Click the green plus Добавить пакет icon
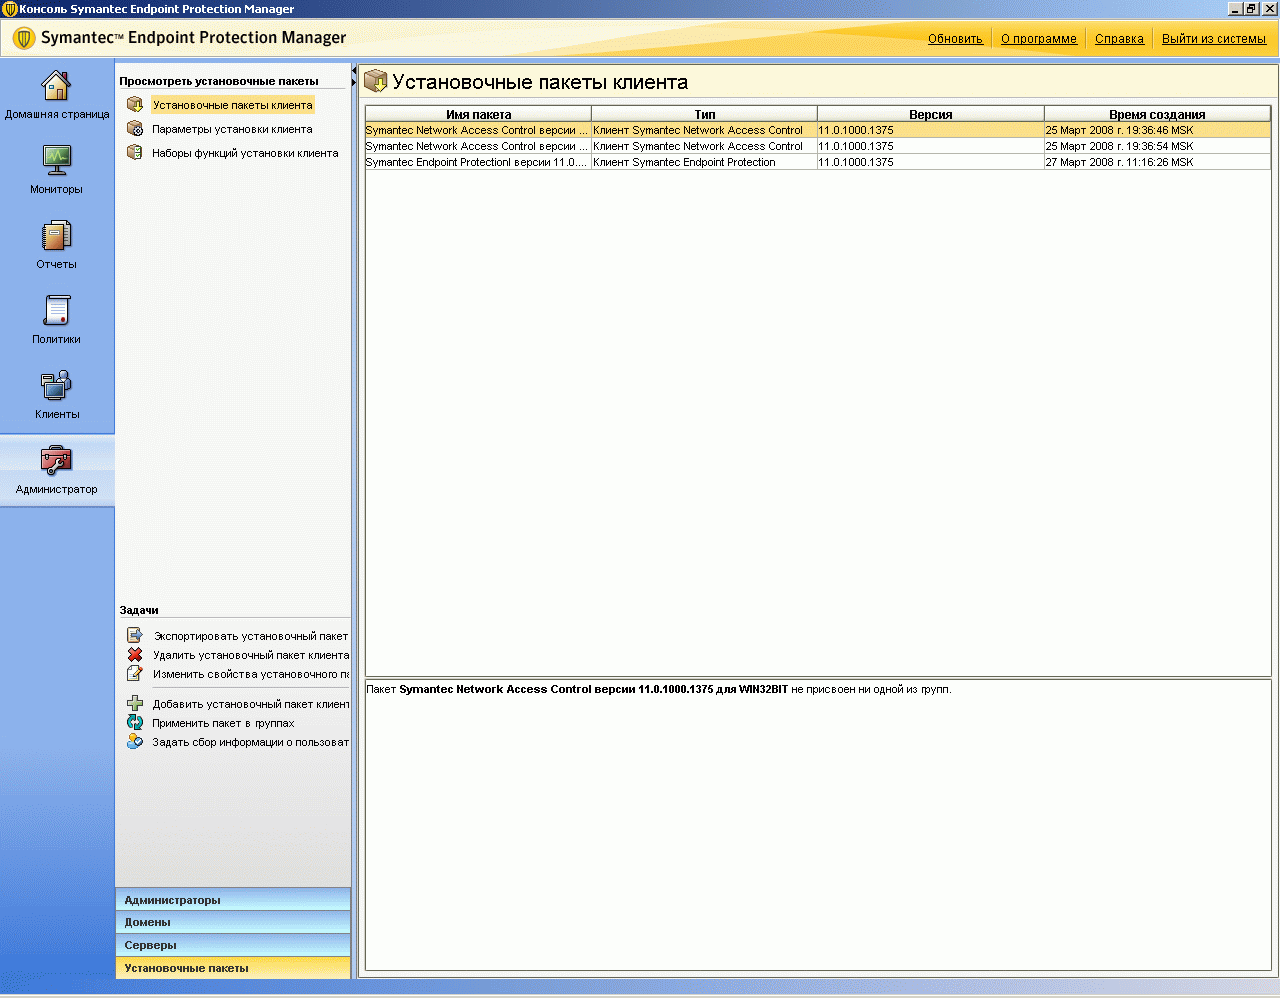 click(x=135, y=704)
